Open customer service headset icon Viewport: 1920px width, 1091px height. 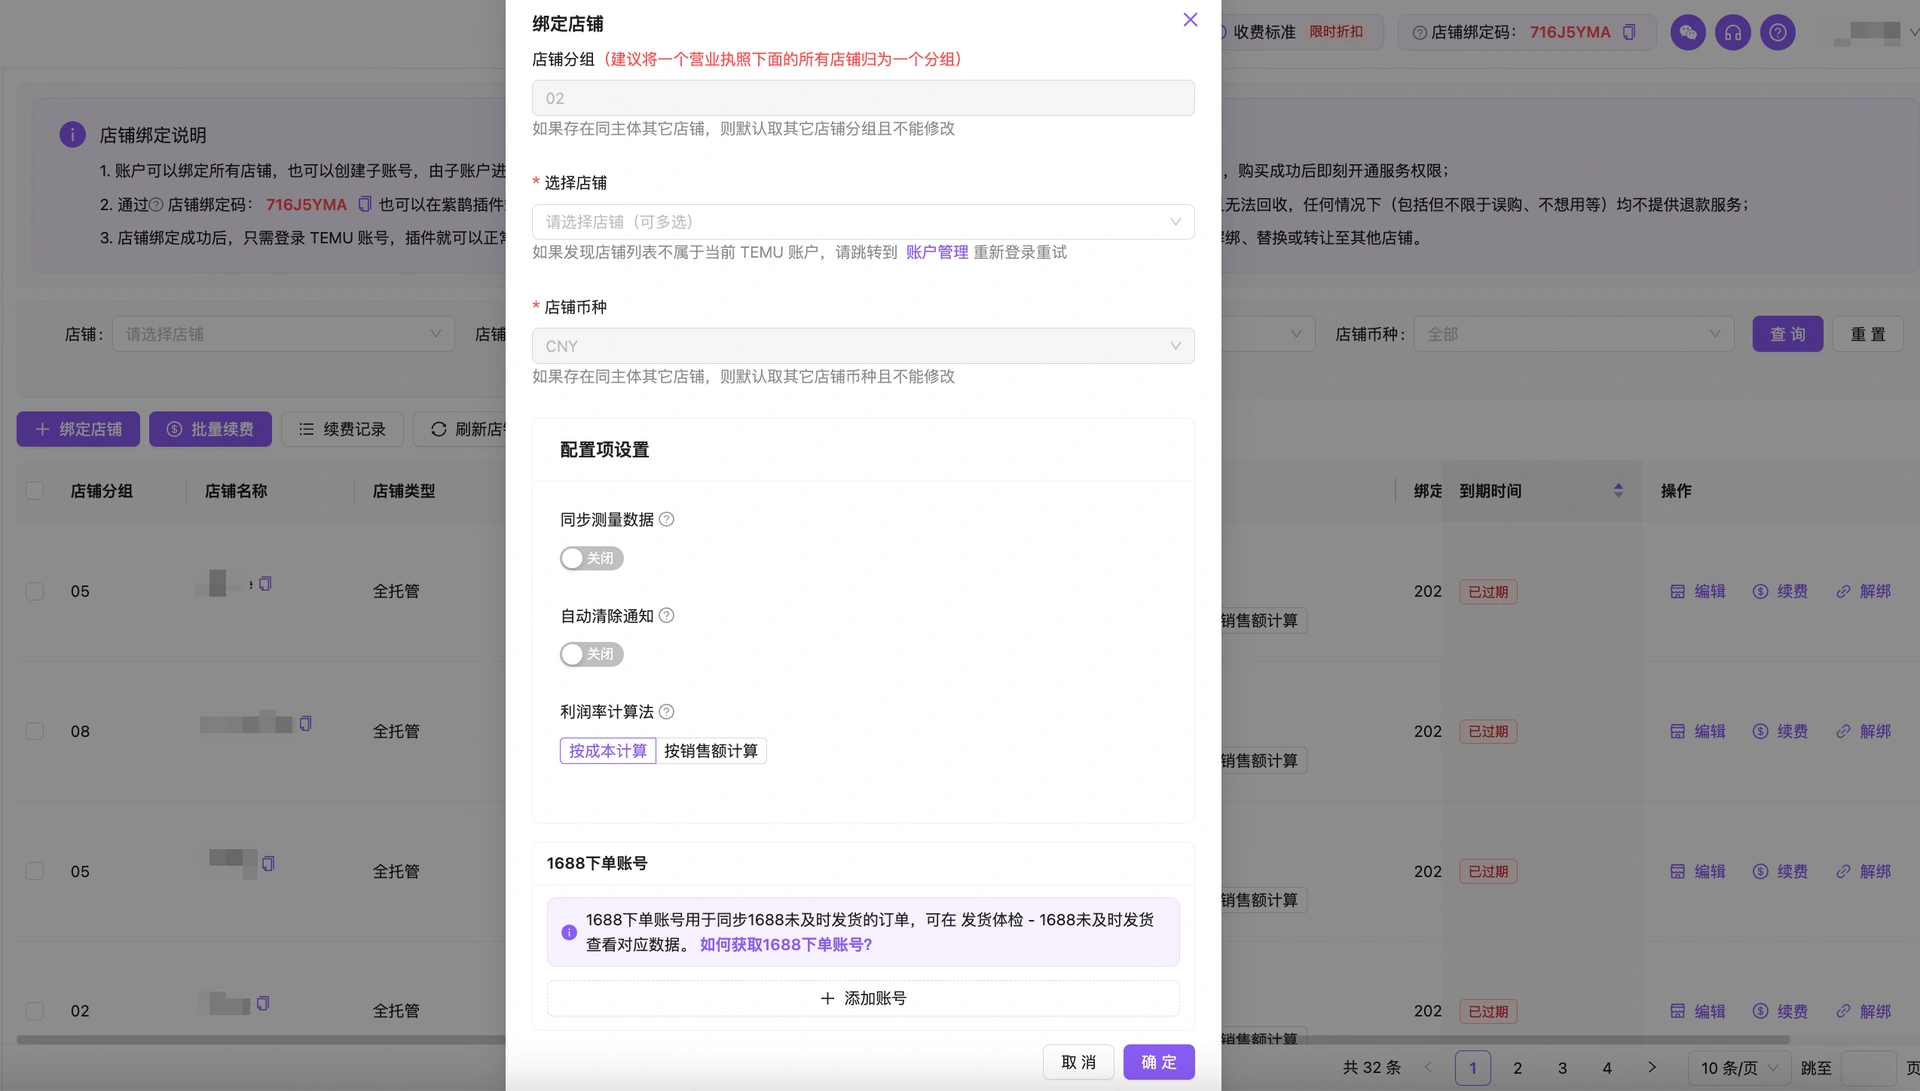[1733, 32]
